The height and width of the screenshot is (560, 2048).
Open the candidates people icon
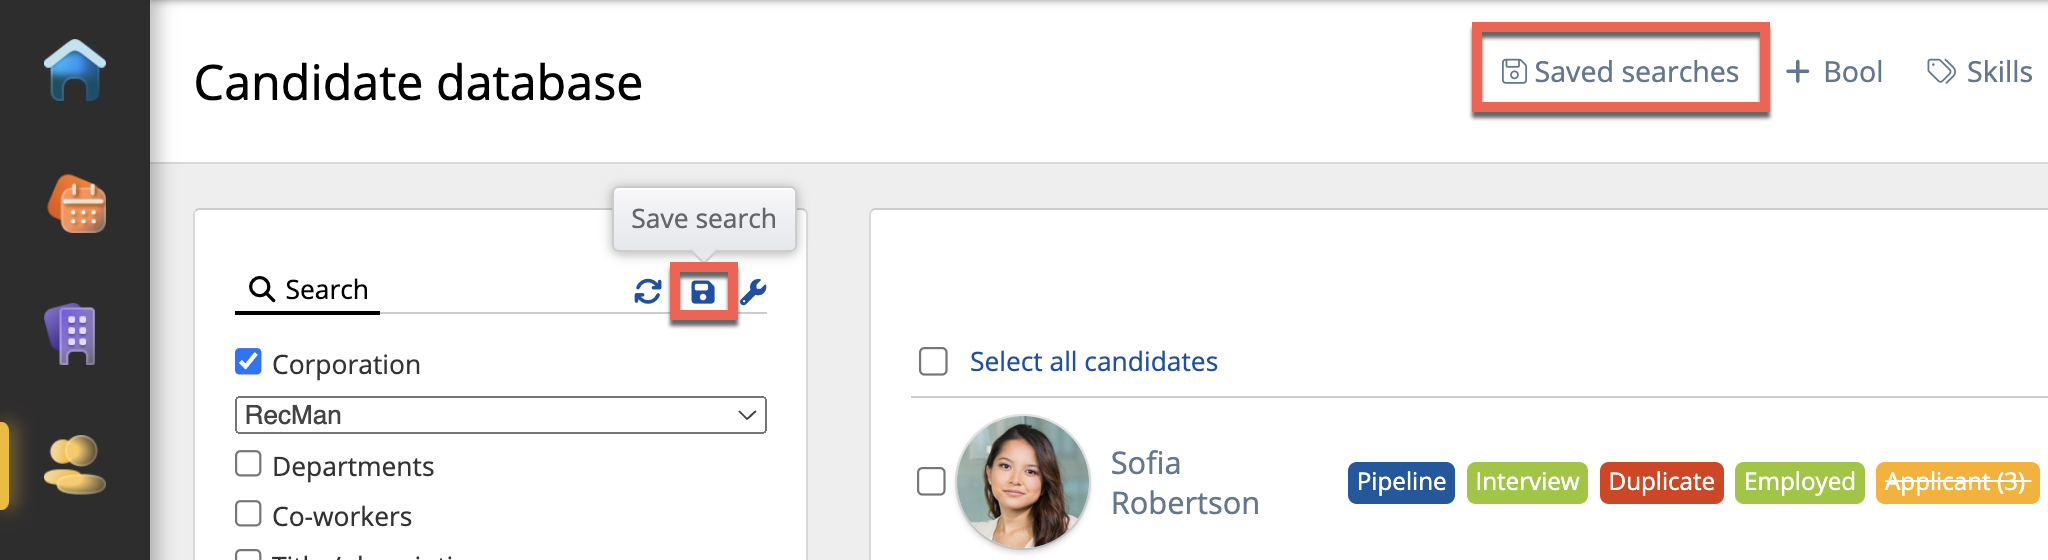coord(75,465)
